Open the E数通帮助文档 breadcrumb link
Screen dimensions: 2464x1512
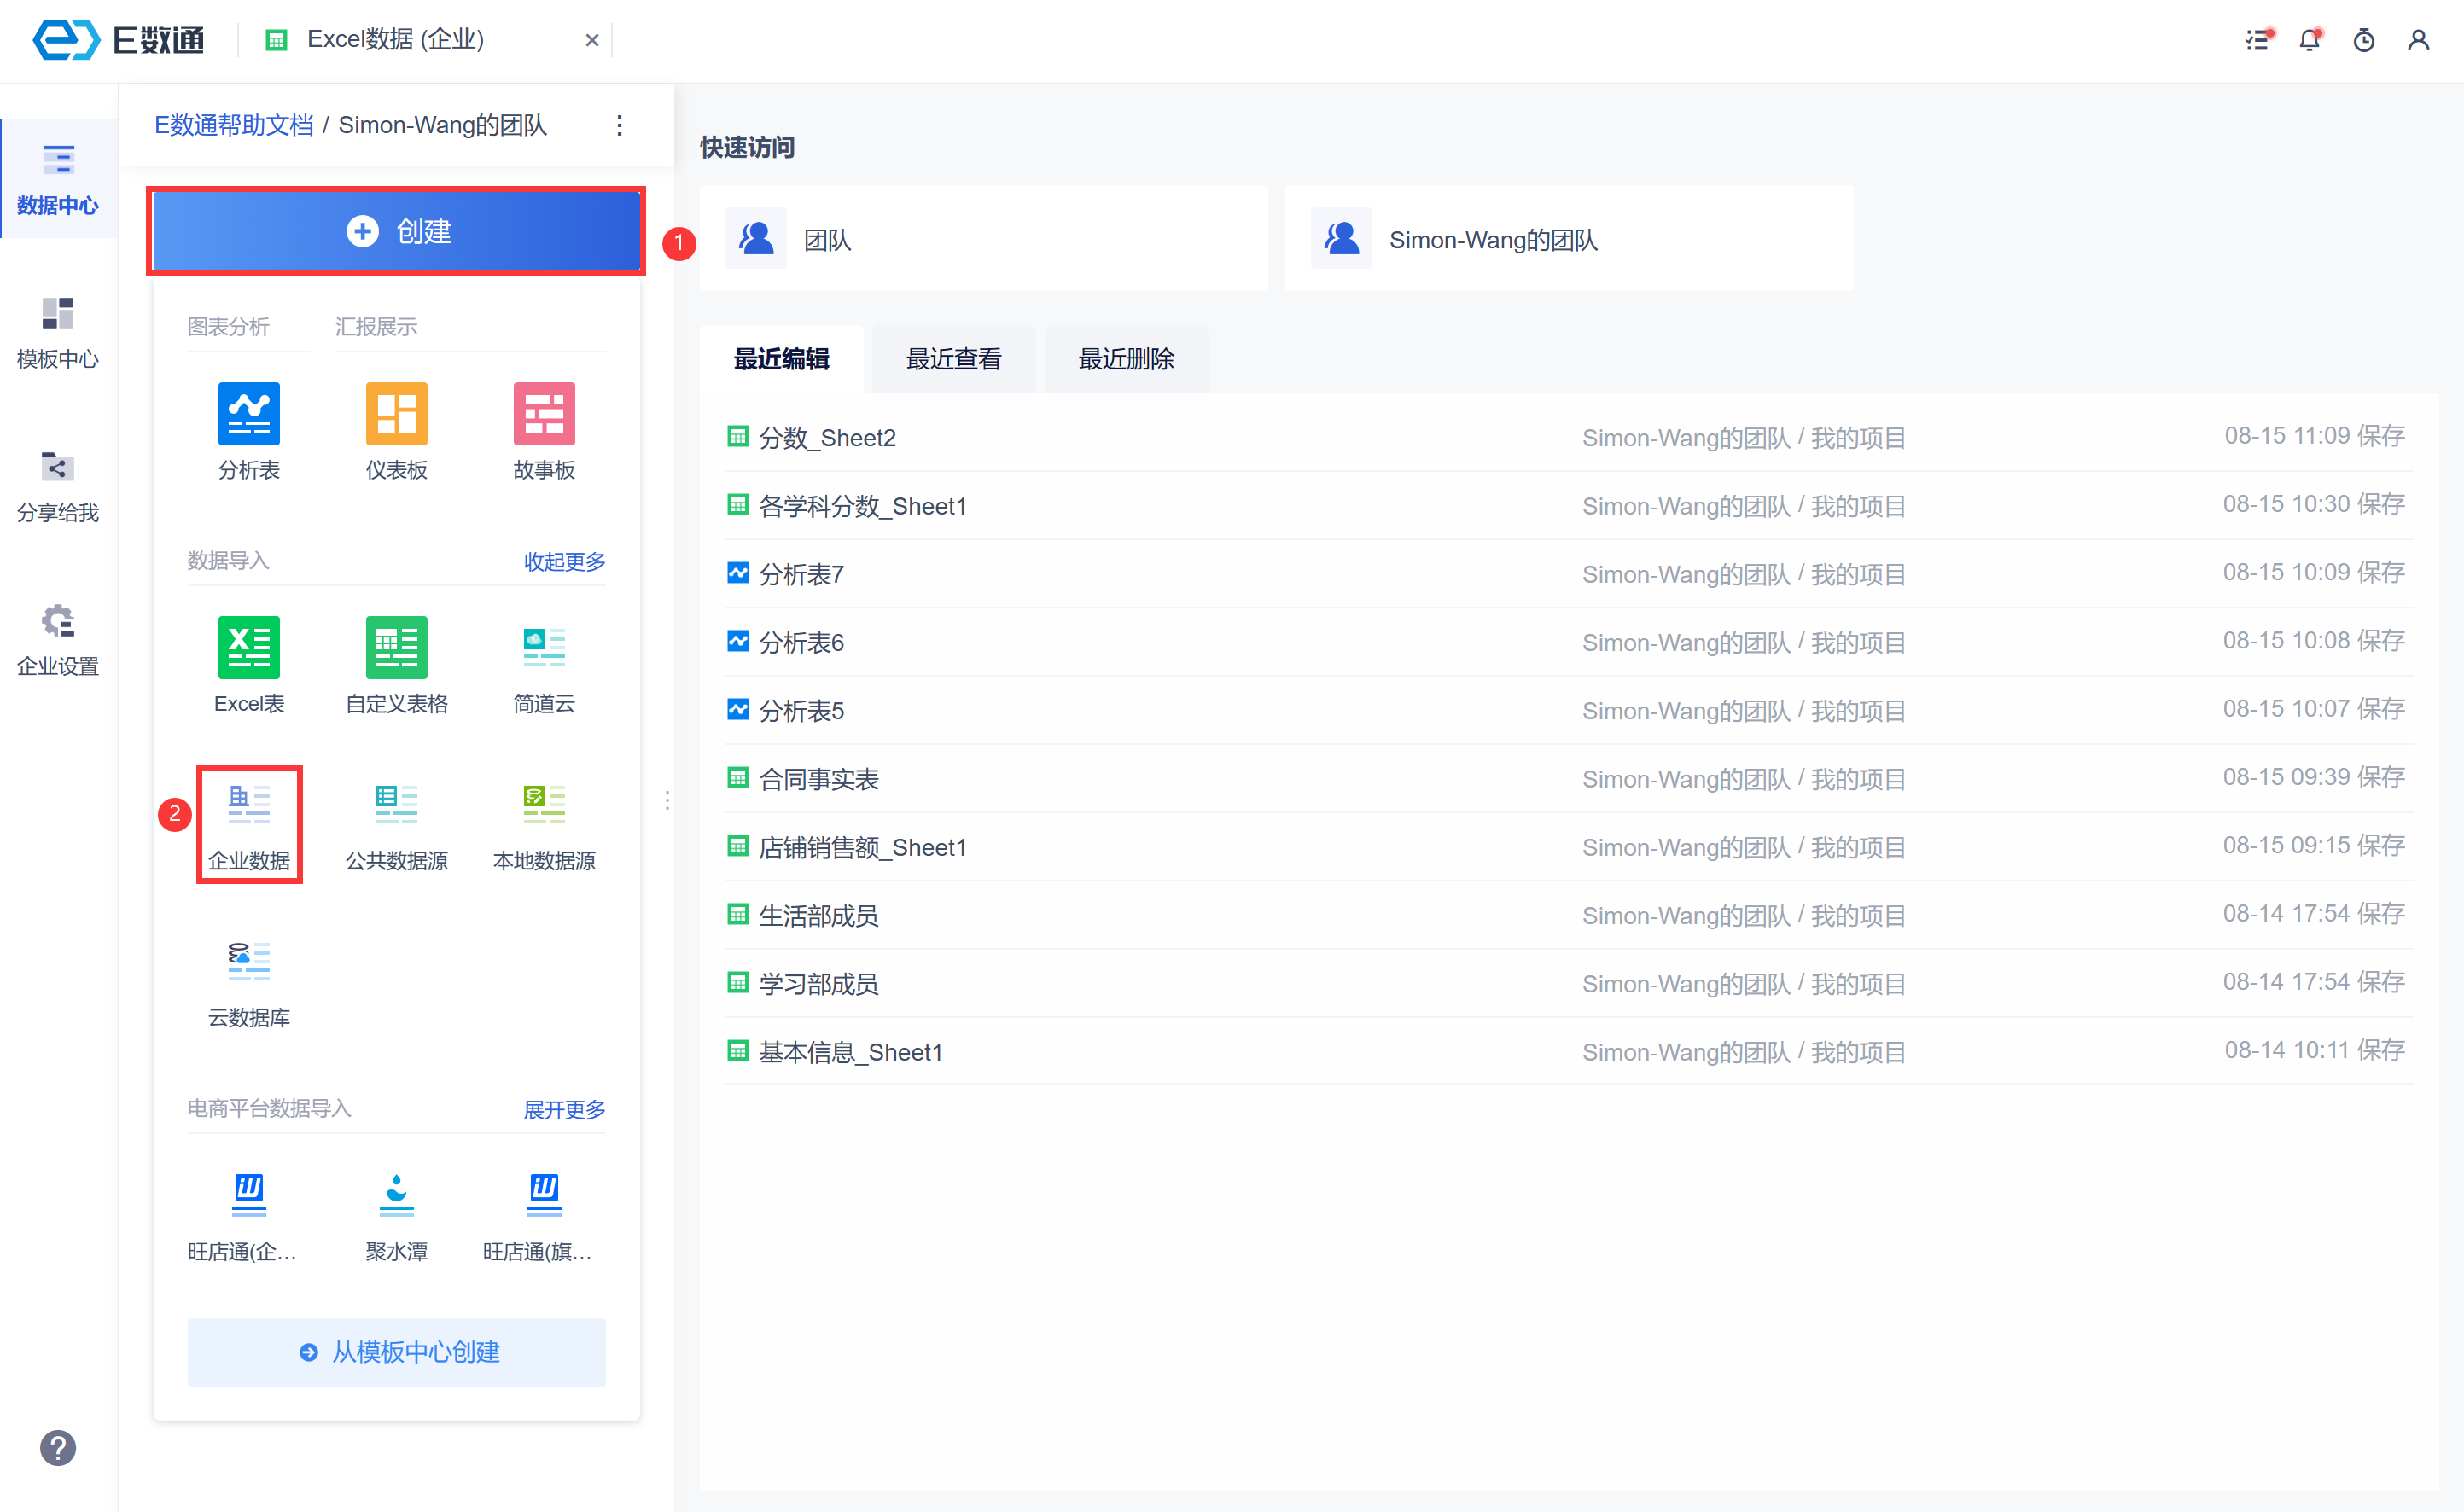[x=233, y=125]
